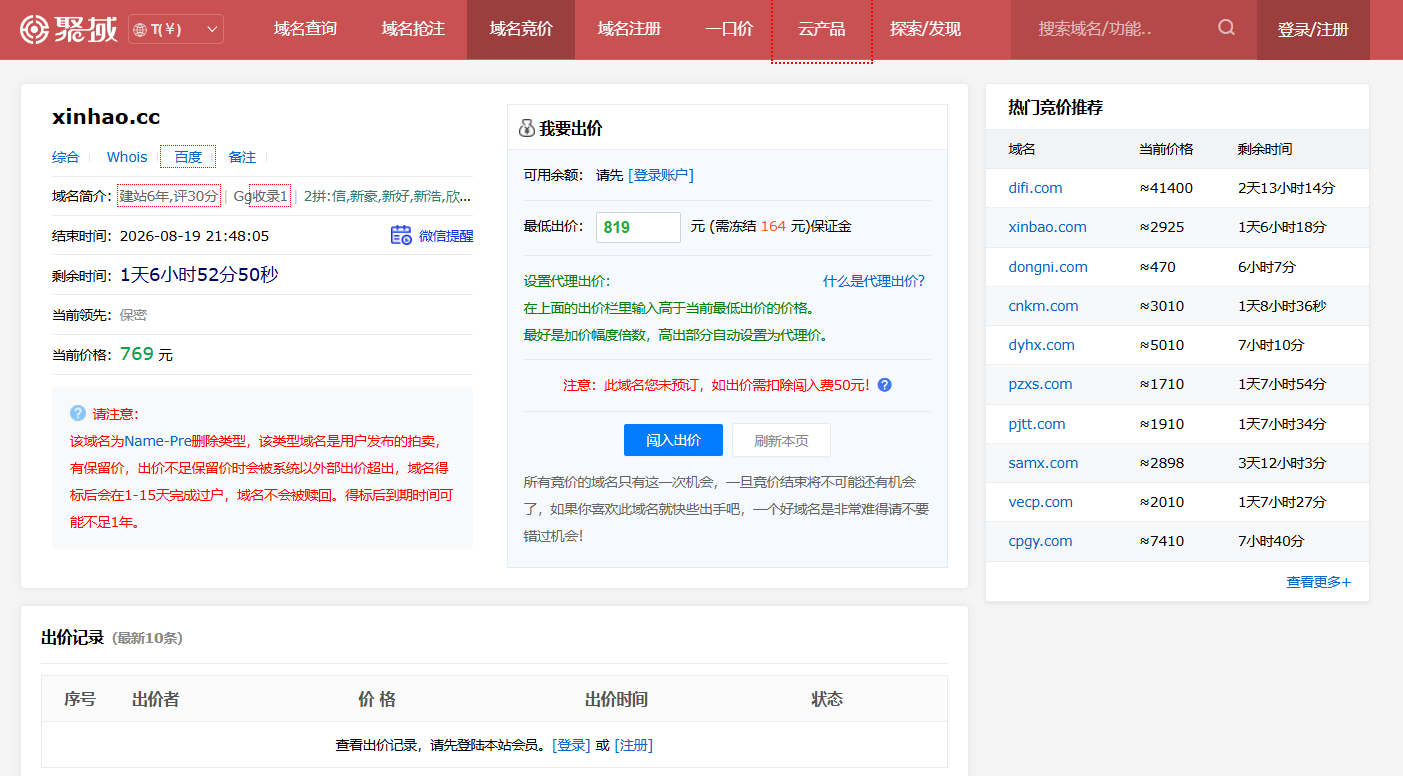1403x776 pixels.
Task: Focus the domain search box
Action: point(1120,29)
